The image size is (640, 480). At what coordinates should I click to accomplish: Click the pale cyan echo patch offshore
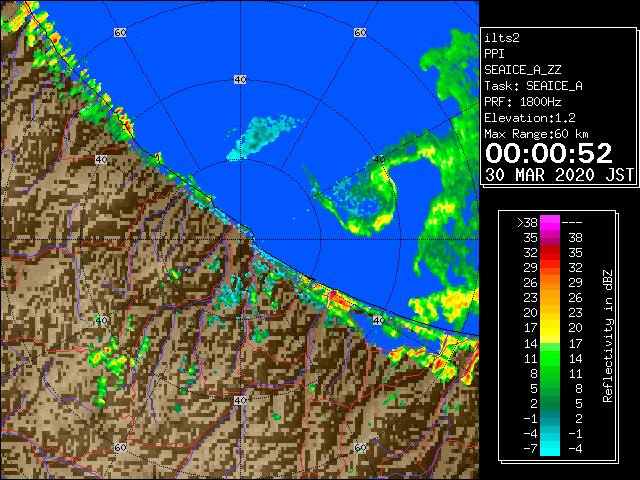click(261, 137)
